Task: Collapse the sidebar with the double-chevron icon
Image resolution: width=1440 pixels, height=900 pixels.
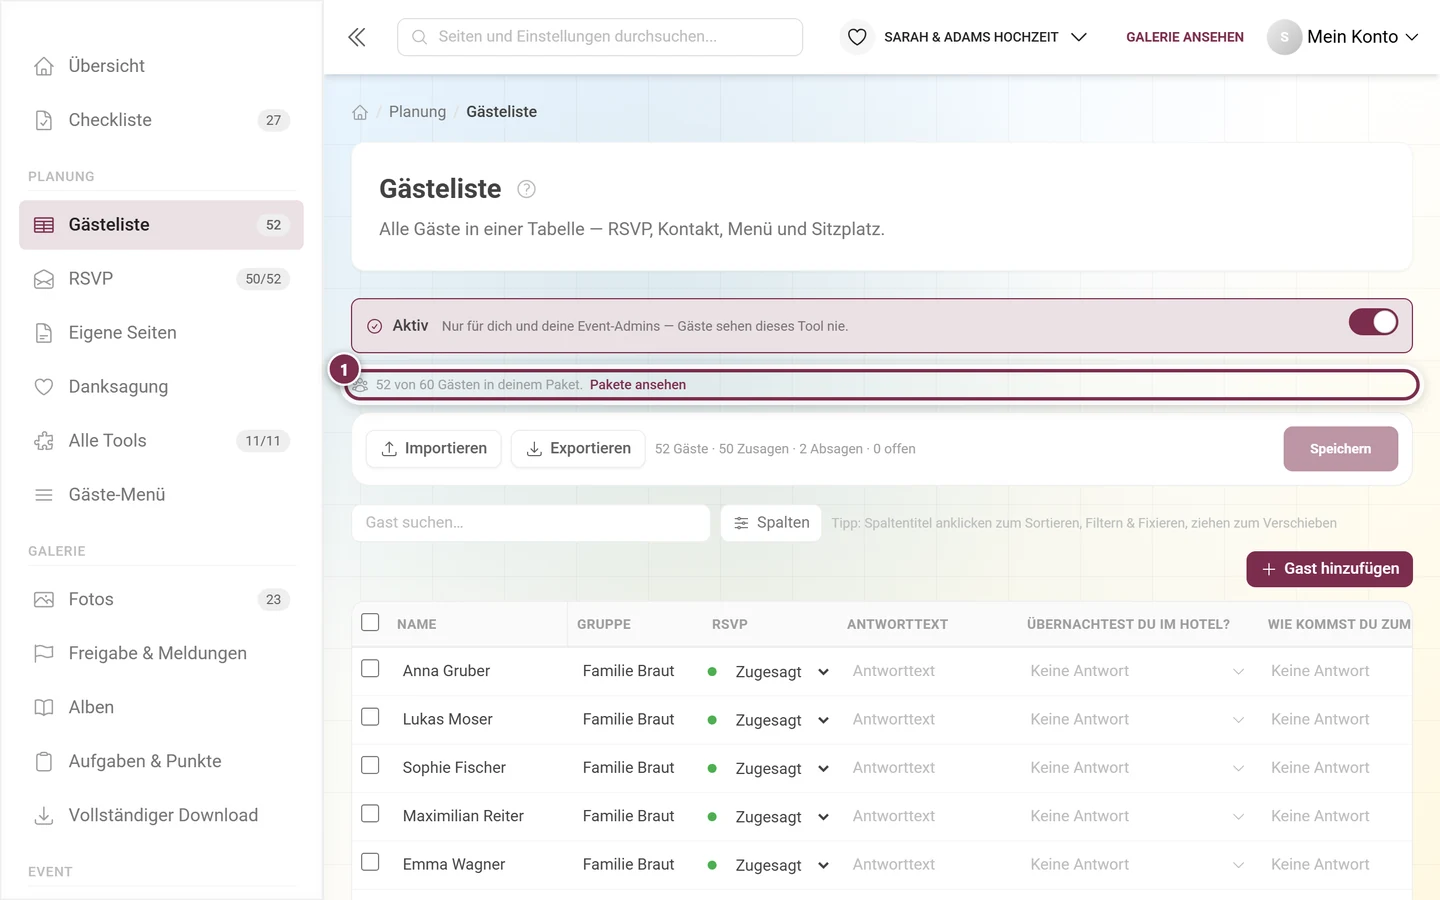Action: point(357,37)
